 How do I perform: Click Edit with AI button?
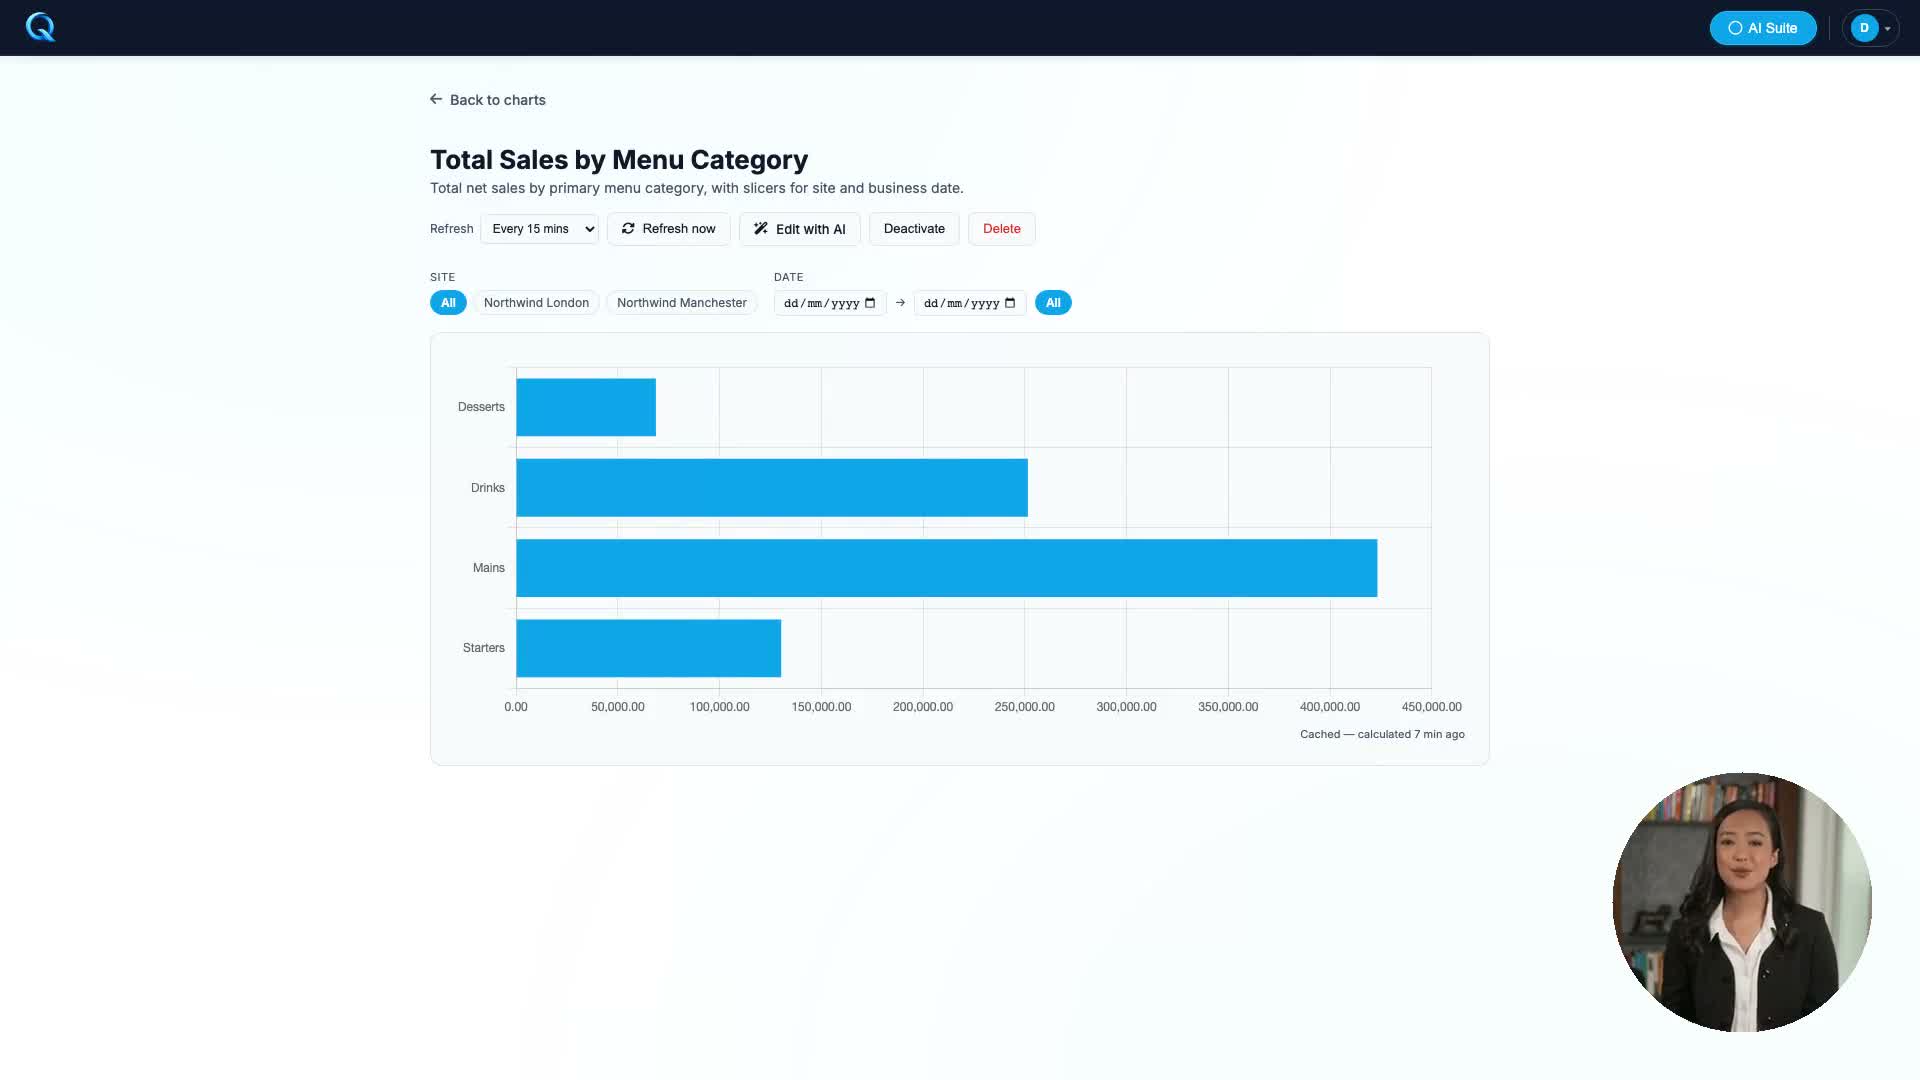[x=799, y=229]
